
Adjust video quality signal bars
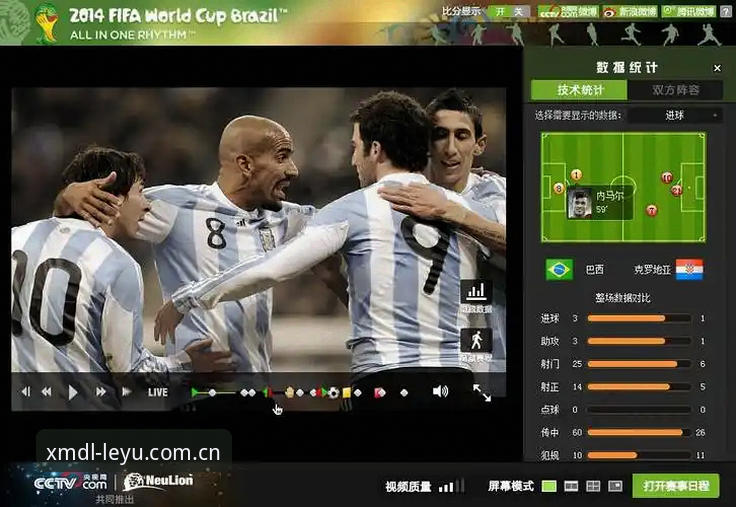451,486
